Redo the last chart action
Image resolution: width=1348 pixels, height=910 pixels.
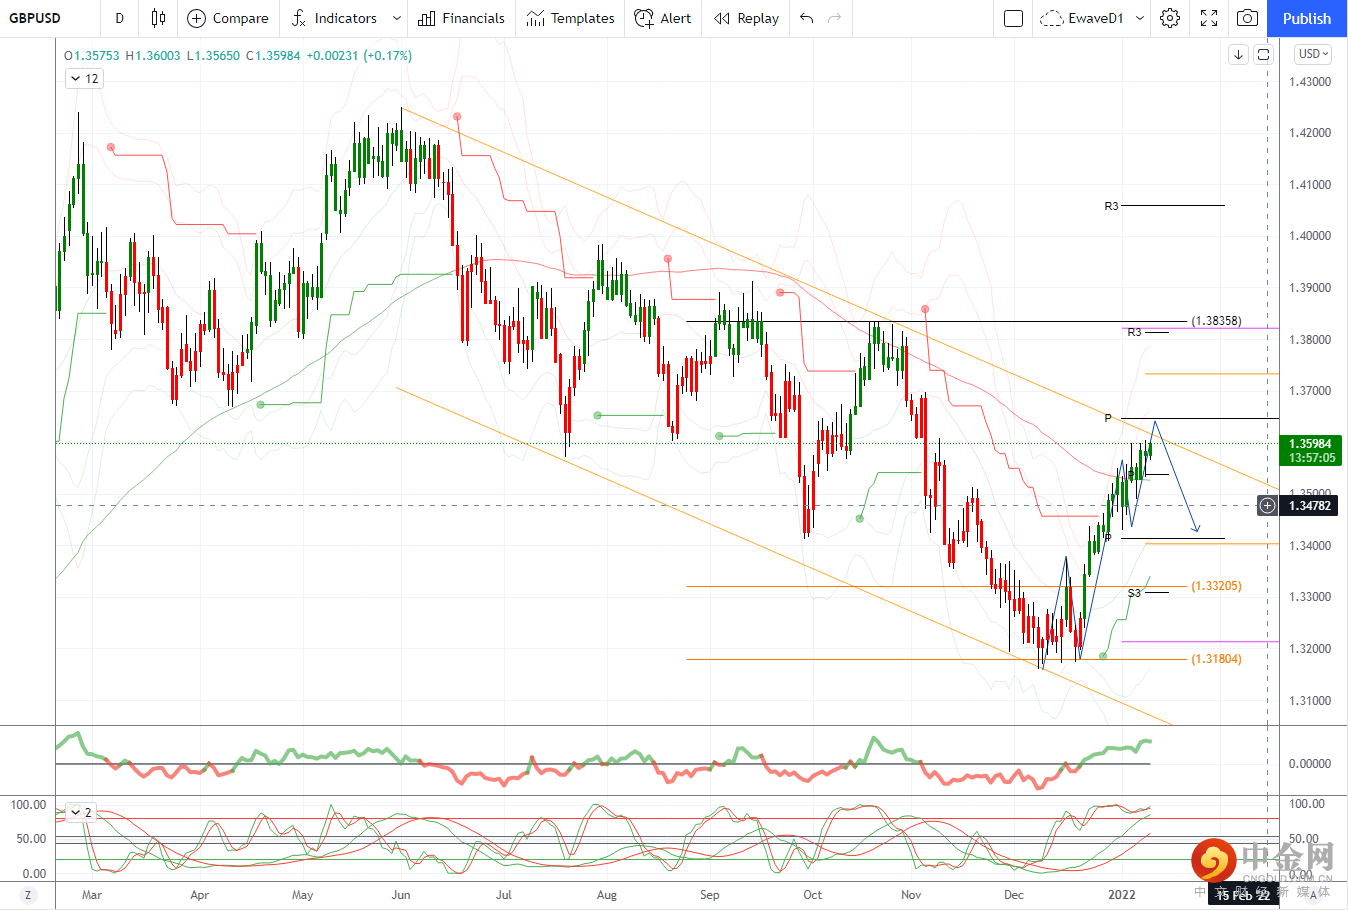(x=835, y=18)
